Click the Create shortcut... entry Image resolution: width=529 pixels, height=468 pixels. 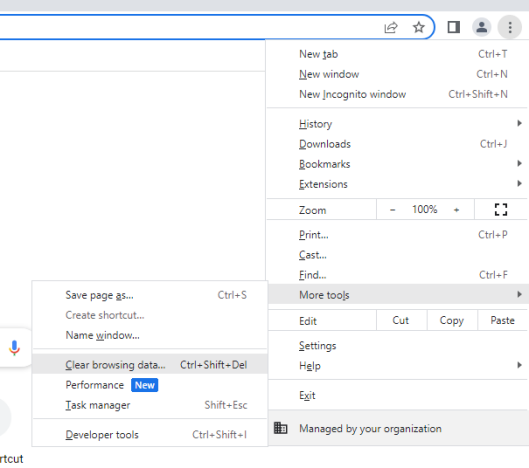(x=150, y=315)
